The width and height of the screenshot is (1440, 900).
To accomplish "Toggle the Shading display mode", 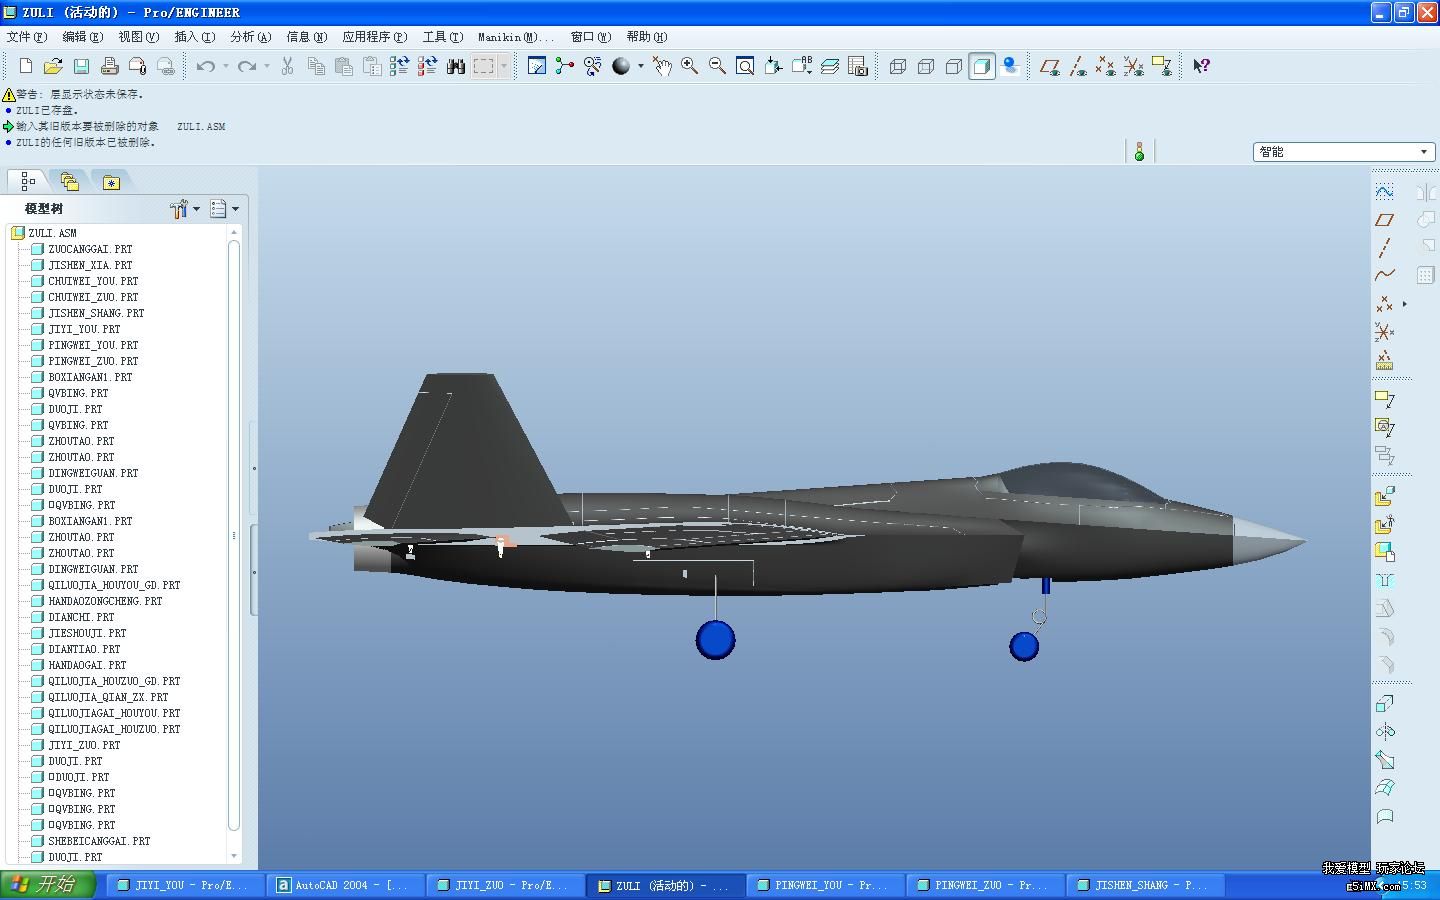I will tap(982, 66).
